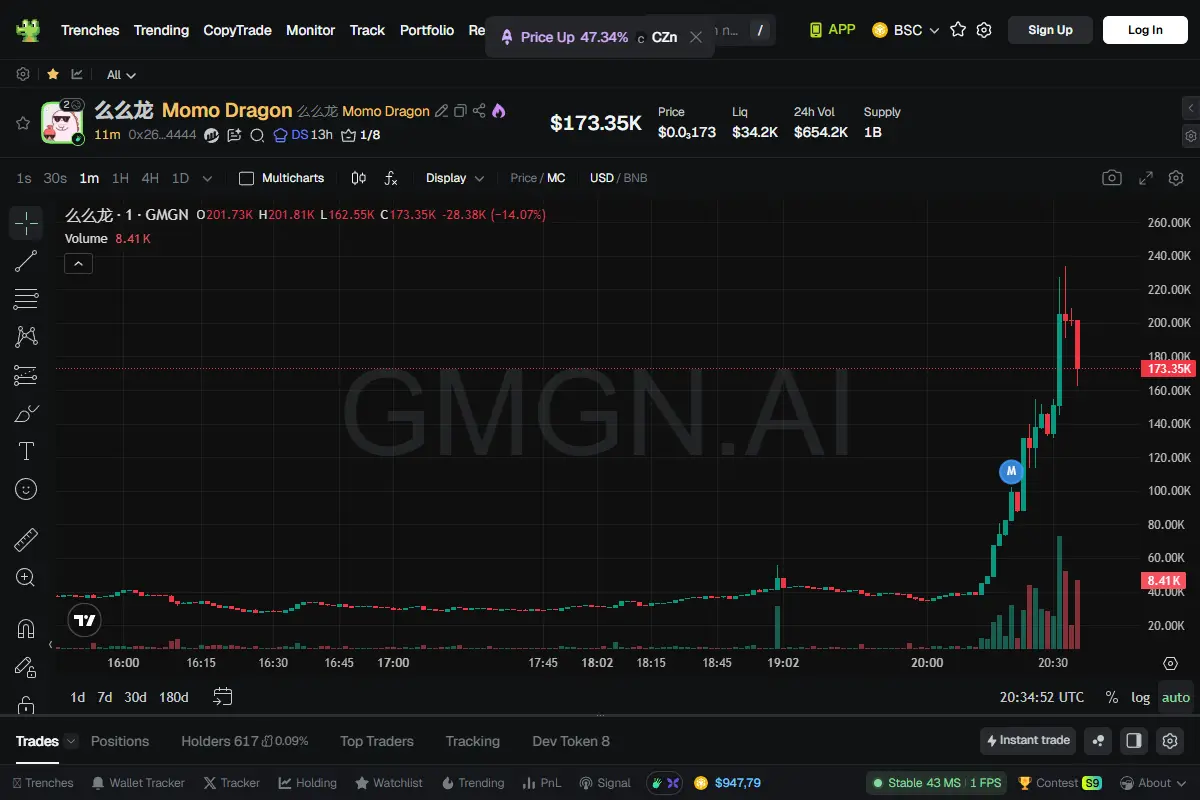The height and width of the screenshot is (800, 1200).
Task: Open the Display dropdown
Action: (455, 178)
